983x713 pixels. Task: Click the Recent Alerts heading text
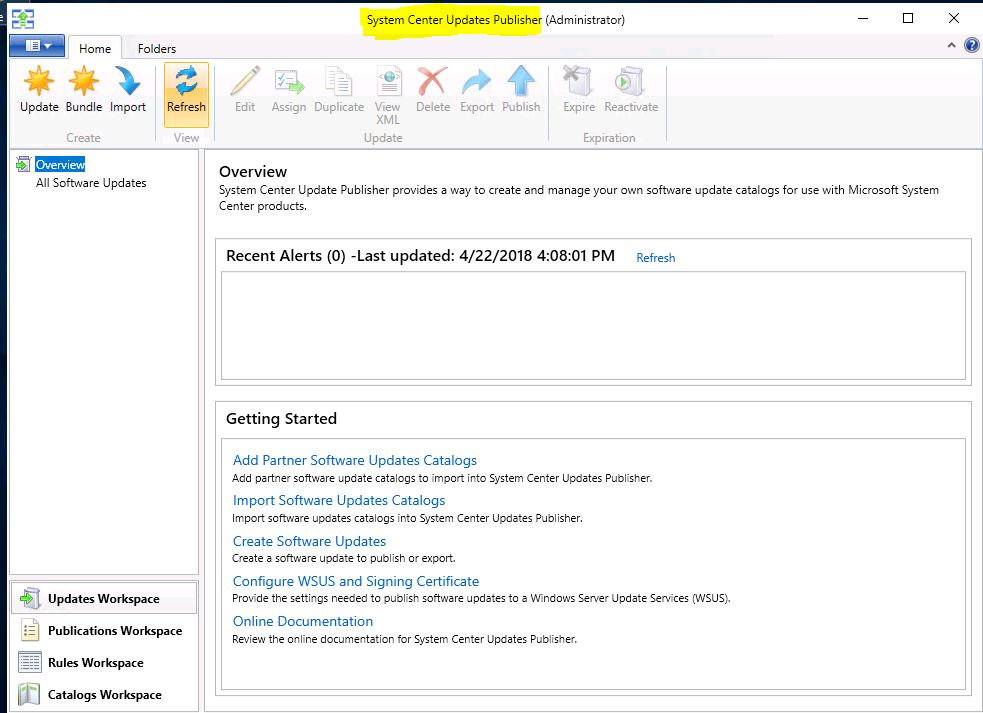[x=420, y=256]
